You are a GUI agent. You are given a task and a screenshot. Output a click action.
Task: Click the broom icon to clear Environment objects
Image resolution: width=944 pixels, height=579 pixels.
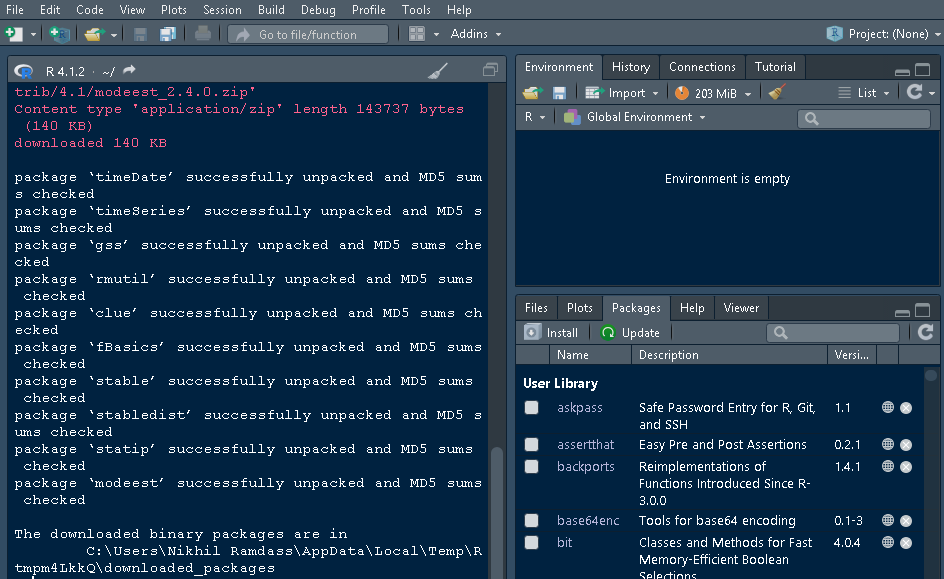point(775,91)
